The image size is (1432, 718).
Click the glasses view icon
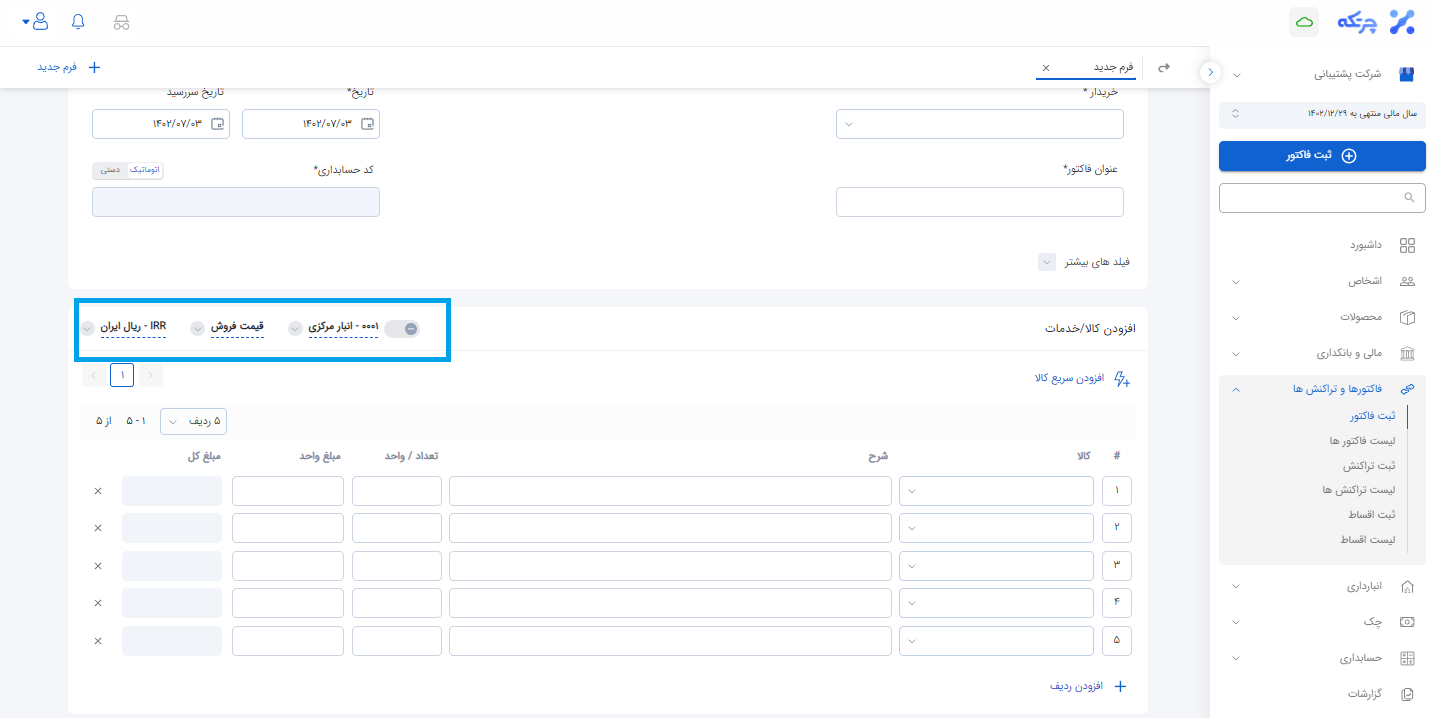click(x=121, y=22)
